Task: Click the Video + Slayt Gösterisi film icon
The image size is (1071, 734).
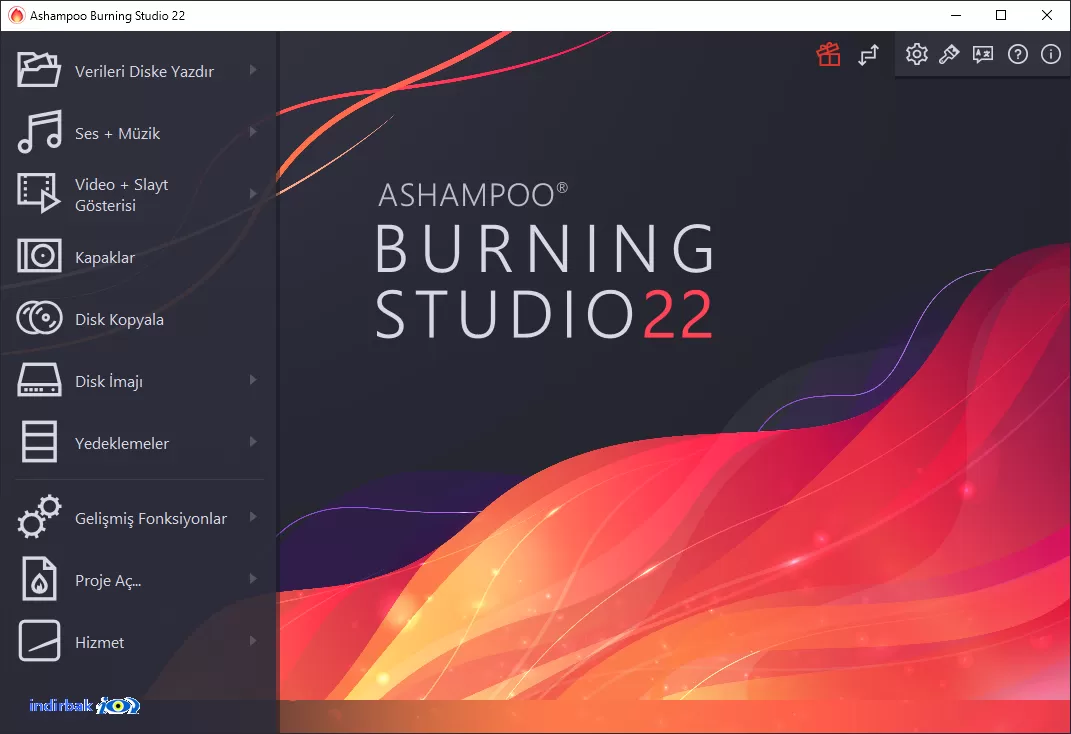Action: 39,193
